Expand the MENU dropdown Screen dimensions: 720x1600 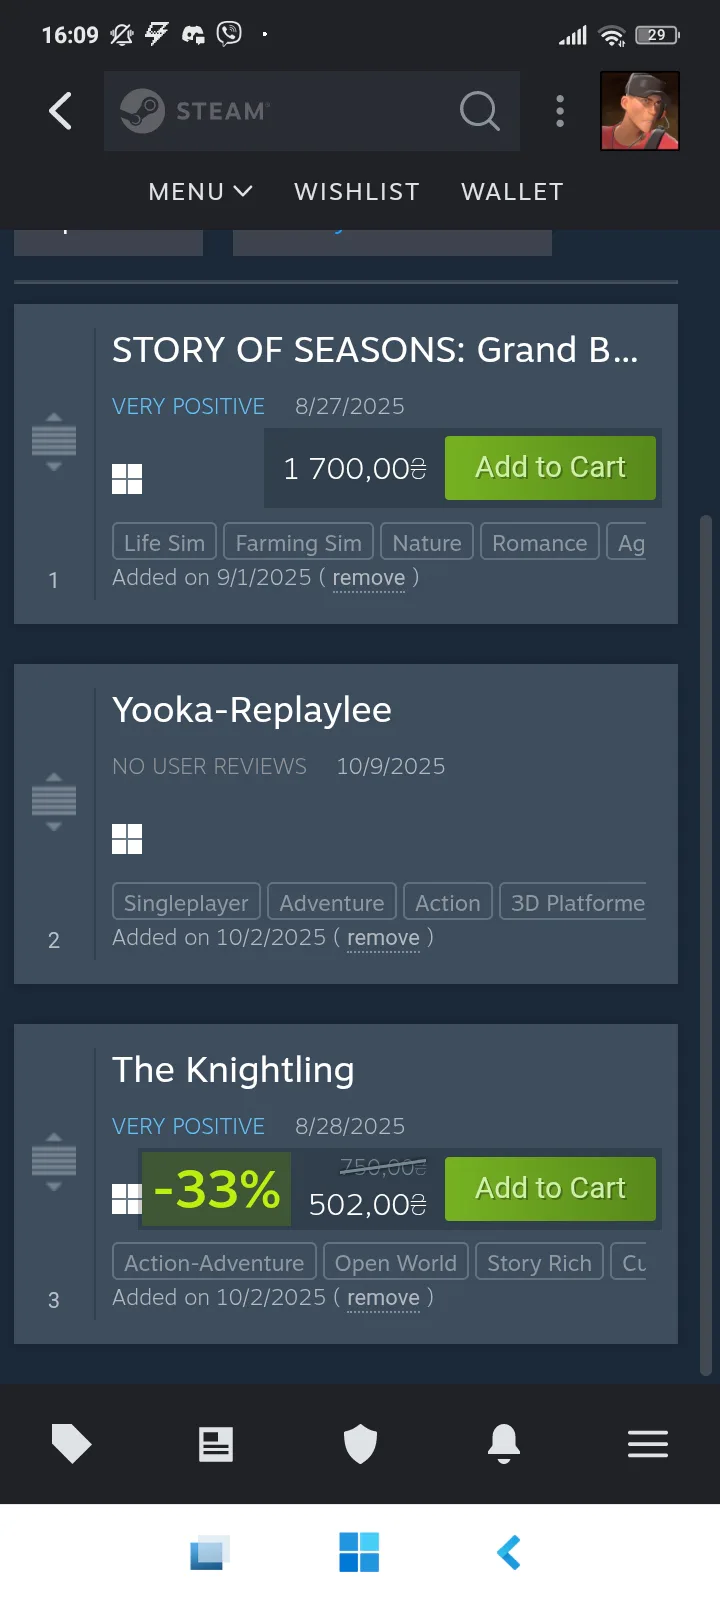[200, 191]
